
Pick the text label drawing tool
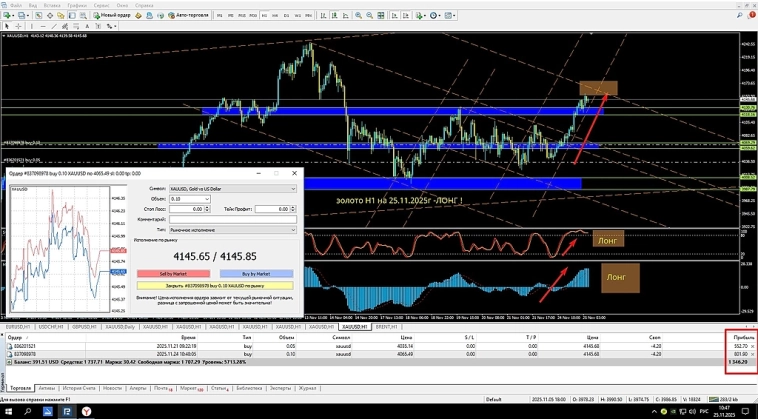tap(88, 26)
